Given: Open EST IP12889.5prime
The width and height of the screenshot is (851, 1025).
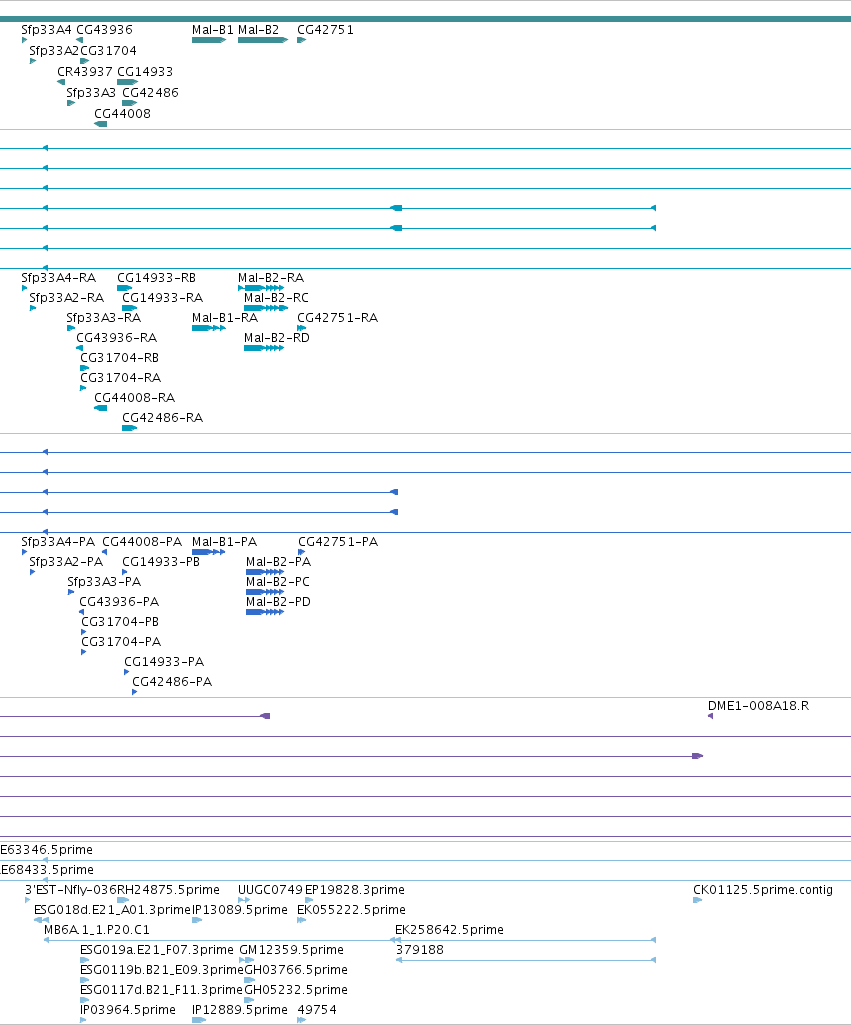Looking at the screenshot, I should [x=199, y=1020].
